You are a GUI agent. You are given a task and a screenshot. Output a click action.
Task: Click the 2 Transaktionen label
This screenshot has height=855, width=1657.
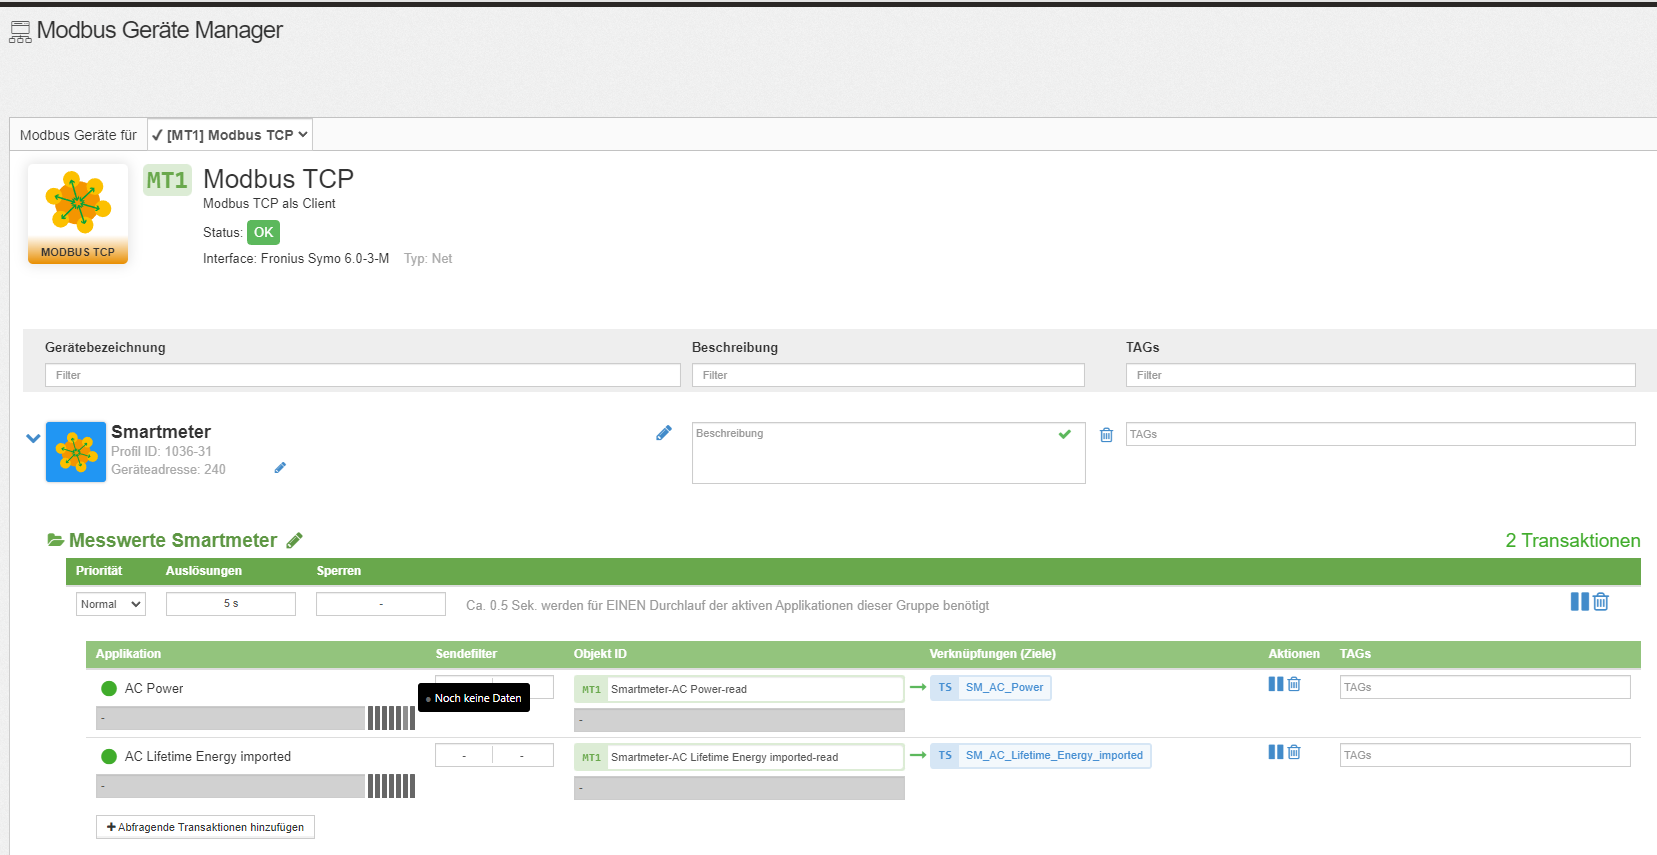pos(1573,540)
